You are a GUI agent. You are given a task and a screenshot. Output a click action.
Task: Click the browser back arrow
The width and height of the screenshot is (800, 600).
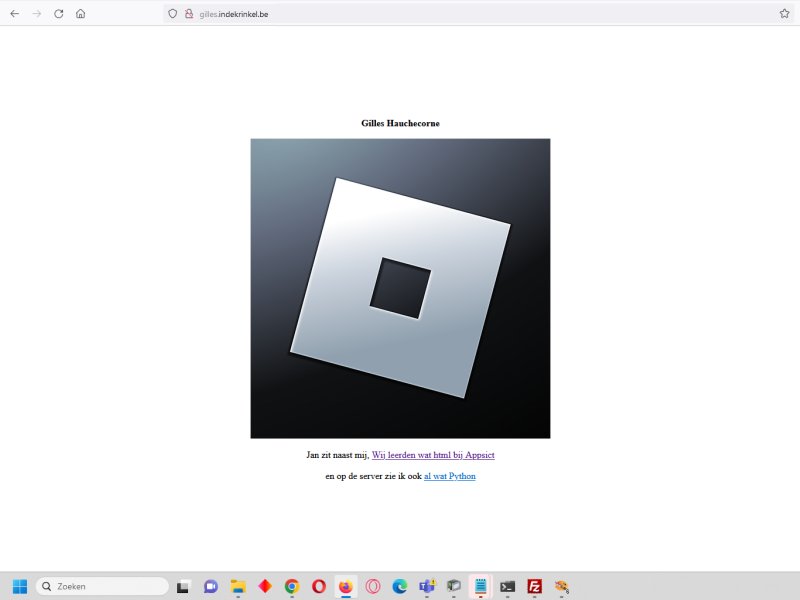point(14,14)
